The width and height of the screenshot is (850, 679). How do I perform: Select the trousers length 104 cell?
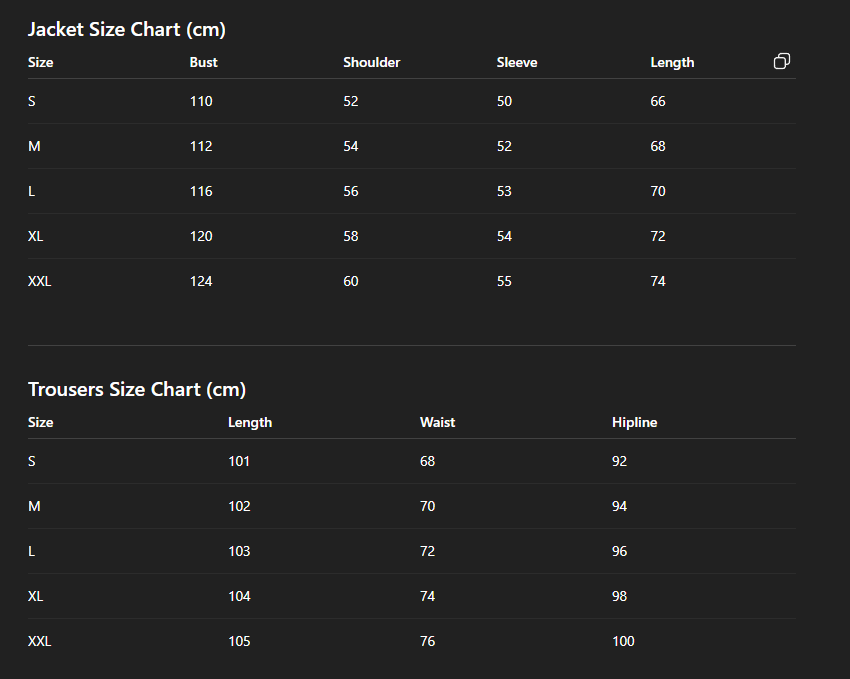[x=239, y=596]
